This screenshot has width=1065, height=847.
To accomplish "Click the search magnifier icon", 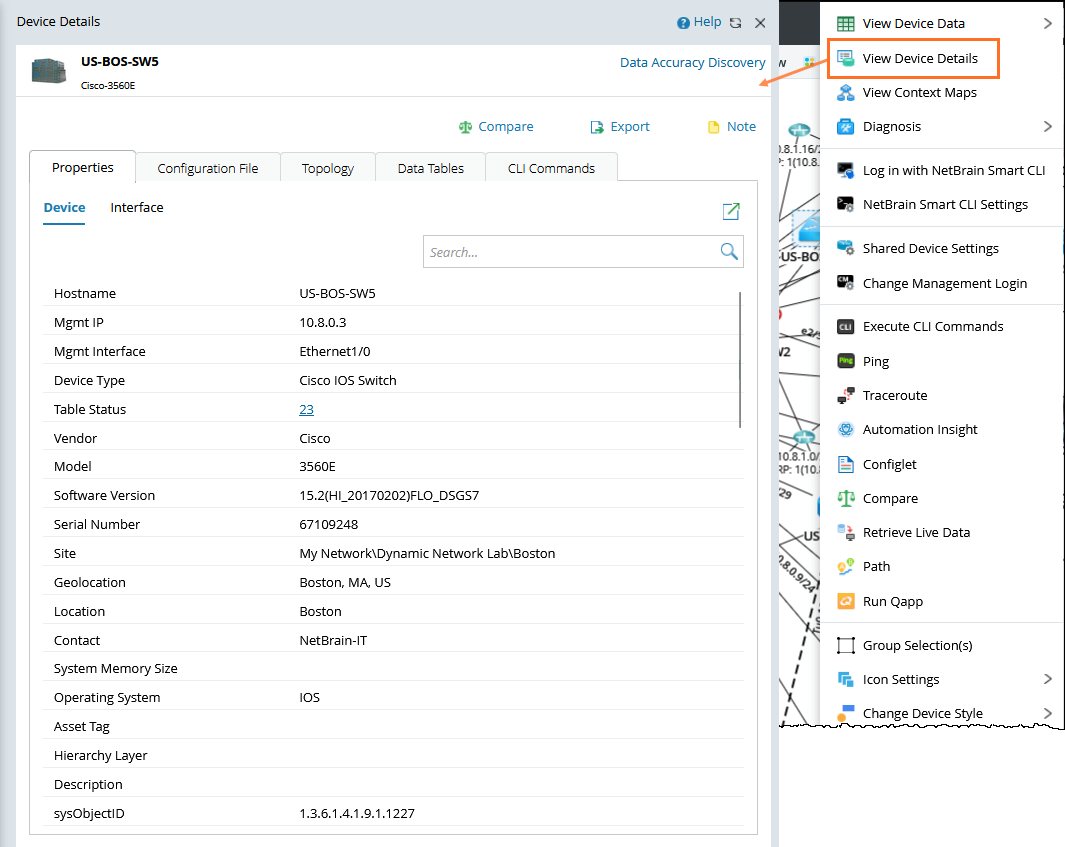I will [x=729, y=252].
